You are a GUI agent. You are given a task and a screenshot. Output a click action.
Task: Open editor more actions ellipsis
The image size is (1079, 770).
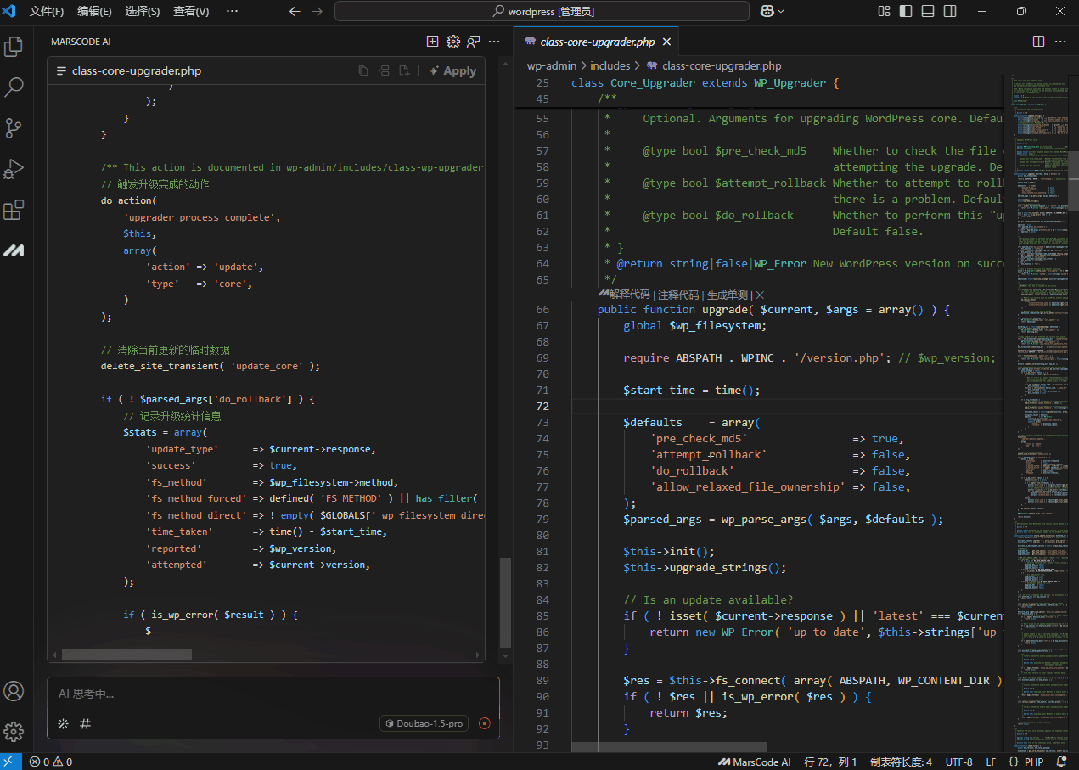click(1059, 42)
